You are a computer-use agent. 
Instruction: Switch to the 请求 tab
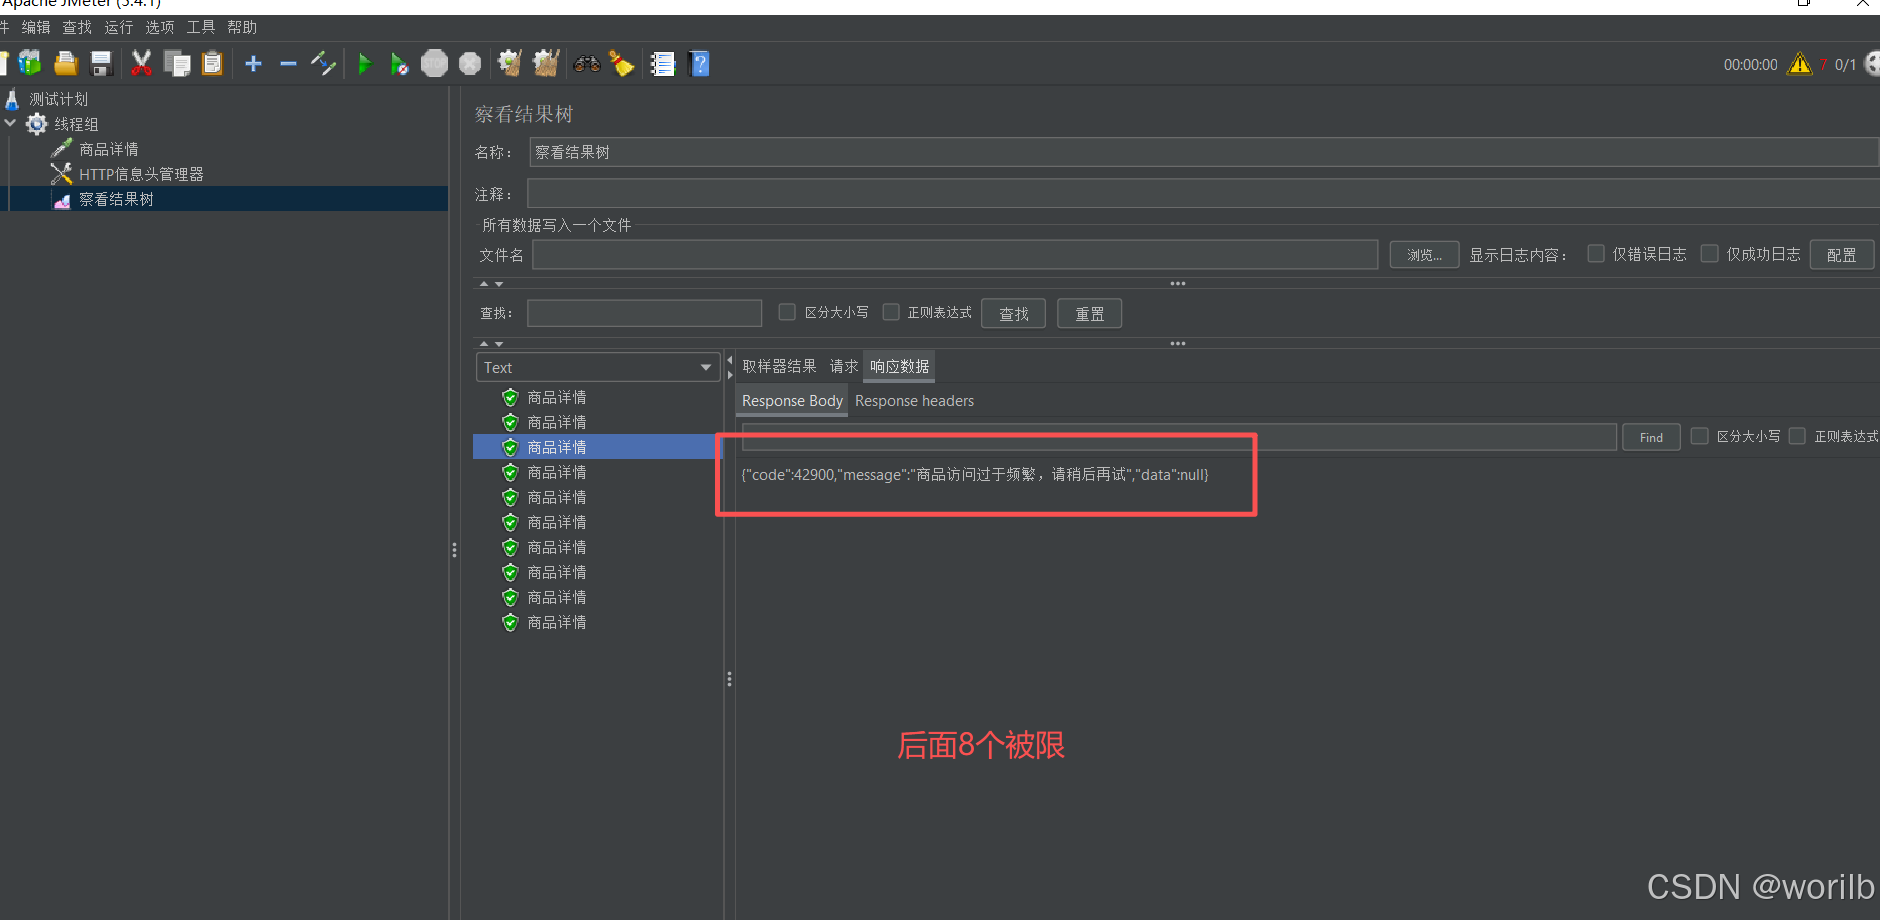[x=844, y=366]
